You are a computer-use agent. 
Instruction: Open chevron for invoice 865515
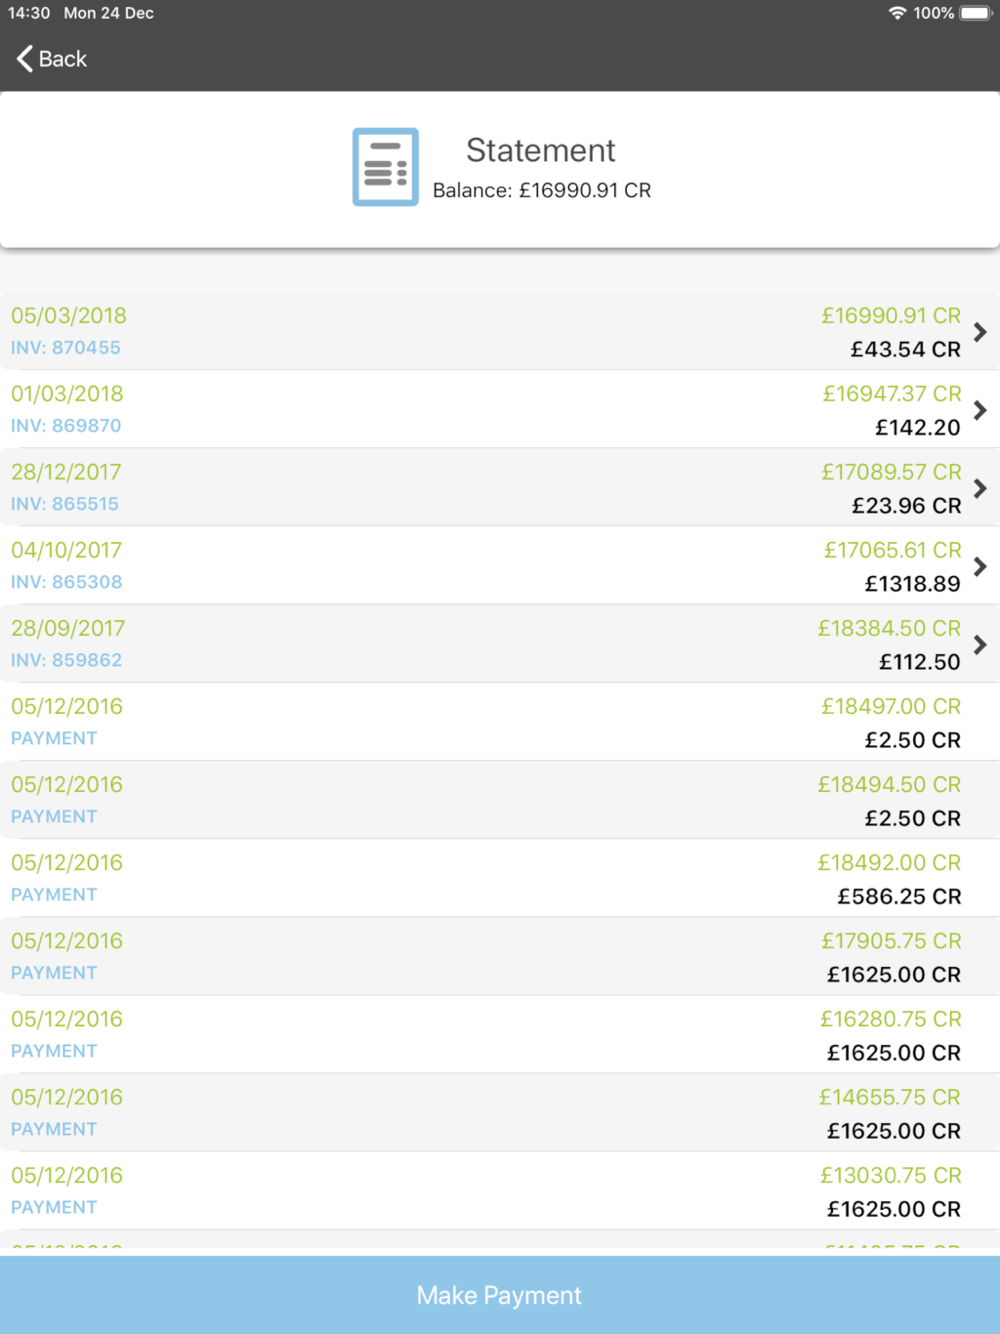980,488
